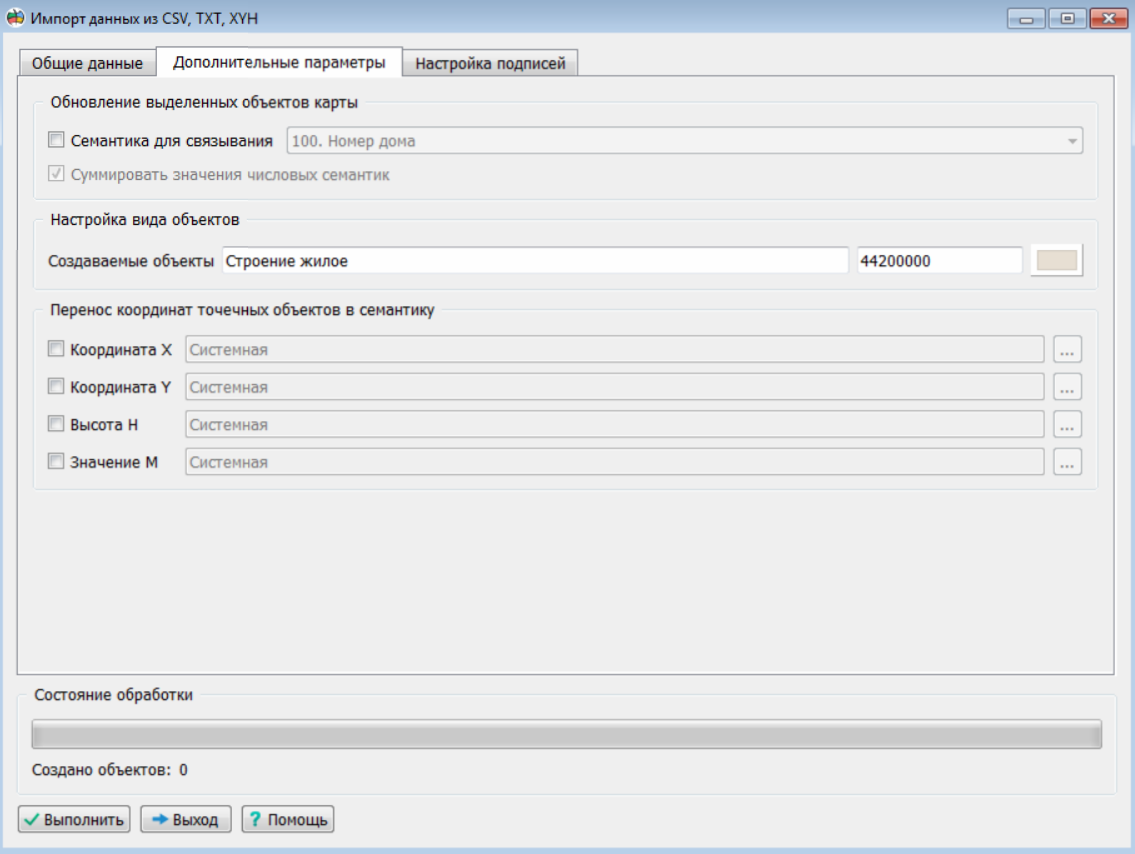Click the Строение жилое object field
This screenshot has height=854, width=1135.
534,261
